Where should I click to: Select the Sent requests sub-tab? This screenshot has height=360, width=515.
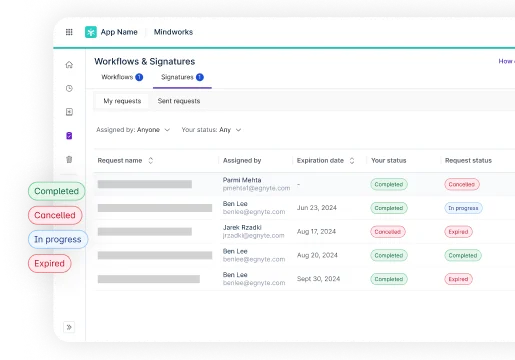(x=179, y=101)
